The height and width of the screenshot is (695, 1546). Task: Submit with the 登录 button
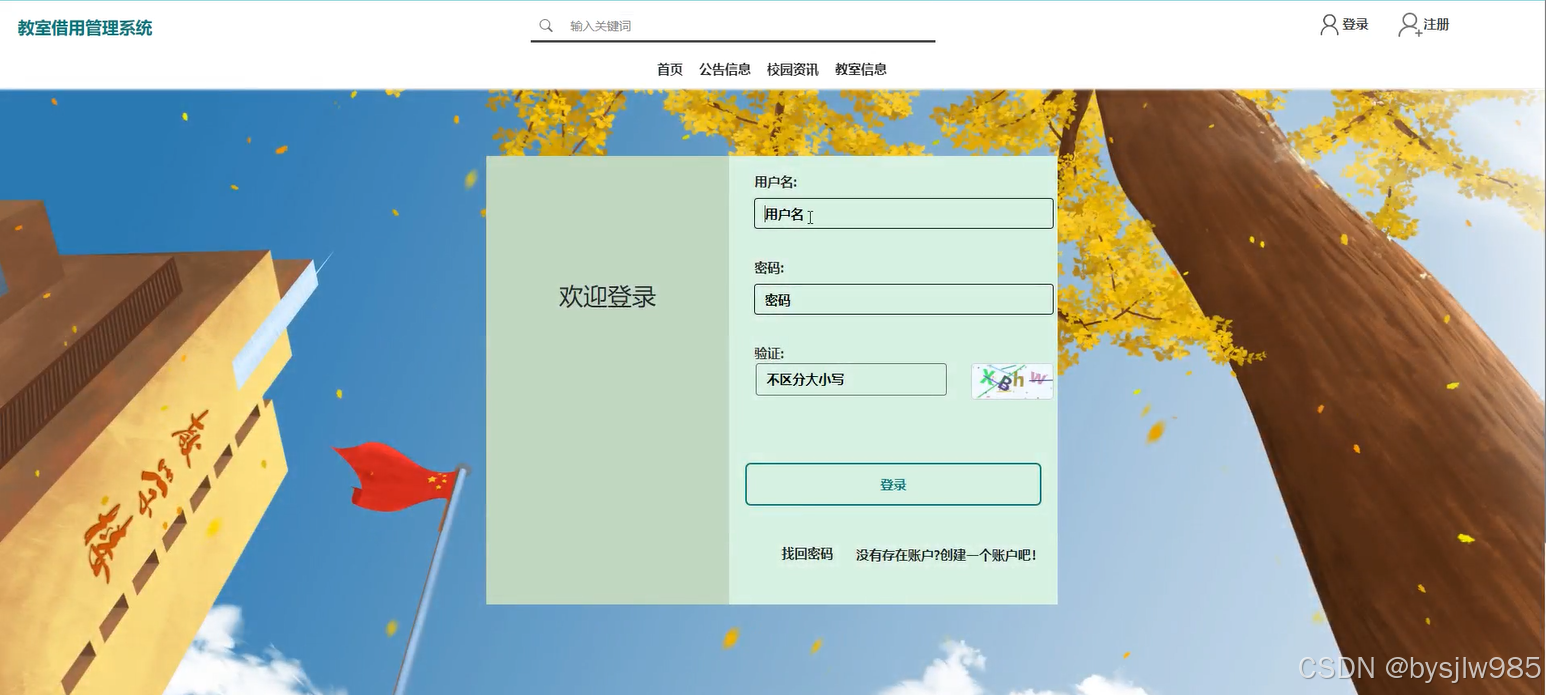click(x=893, y=485)
